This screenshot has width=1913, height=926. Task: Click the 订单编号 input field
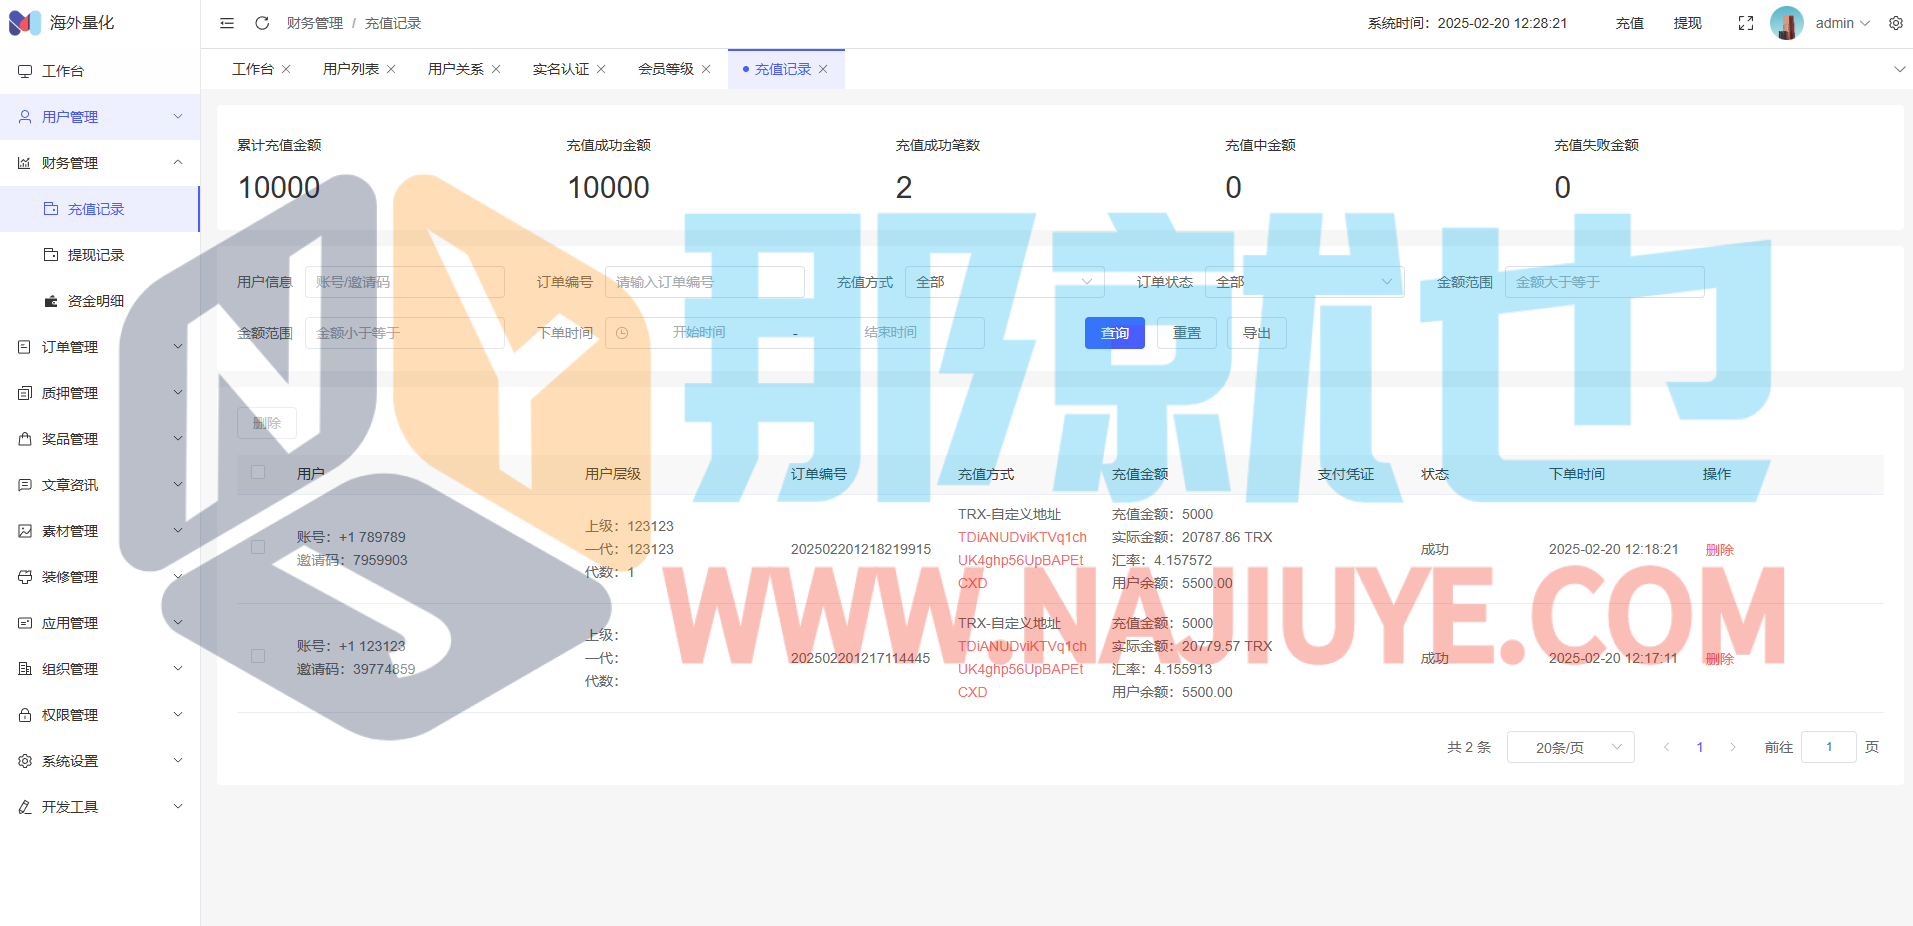(x=704, y=282)
